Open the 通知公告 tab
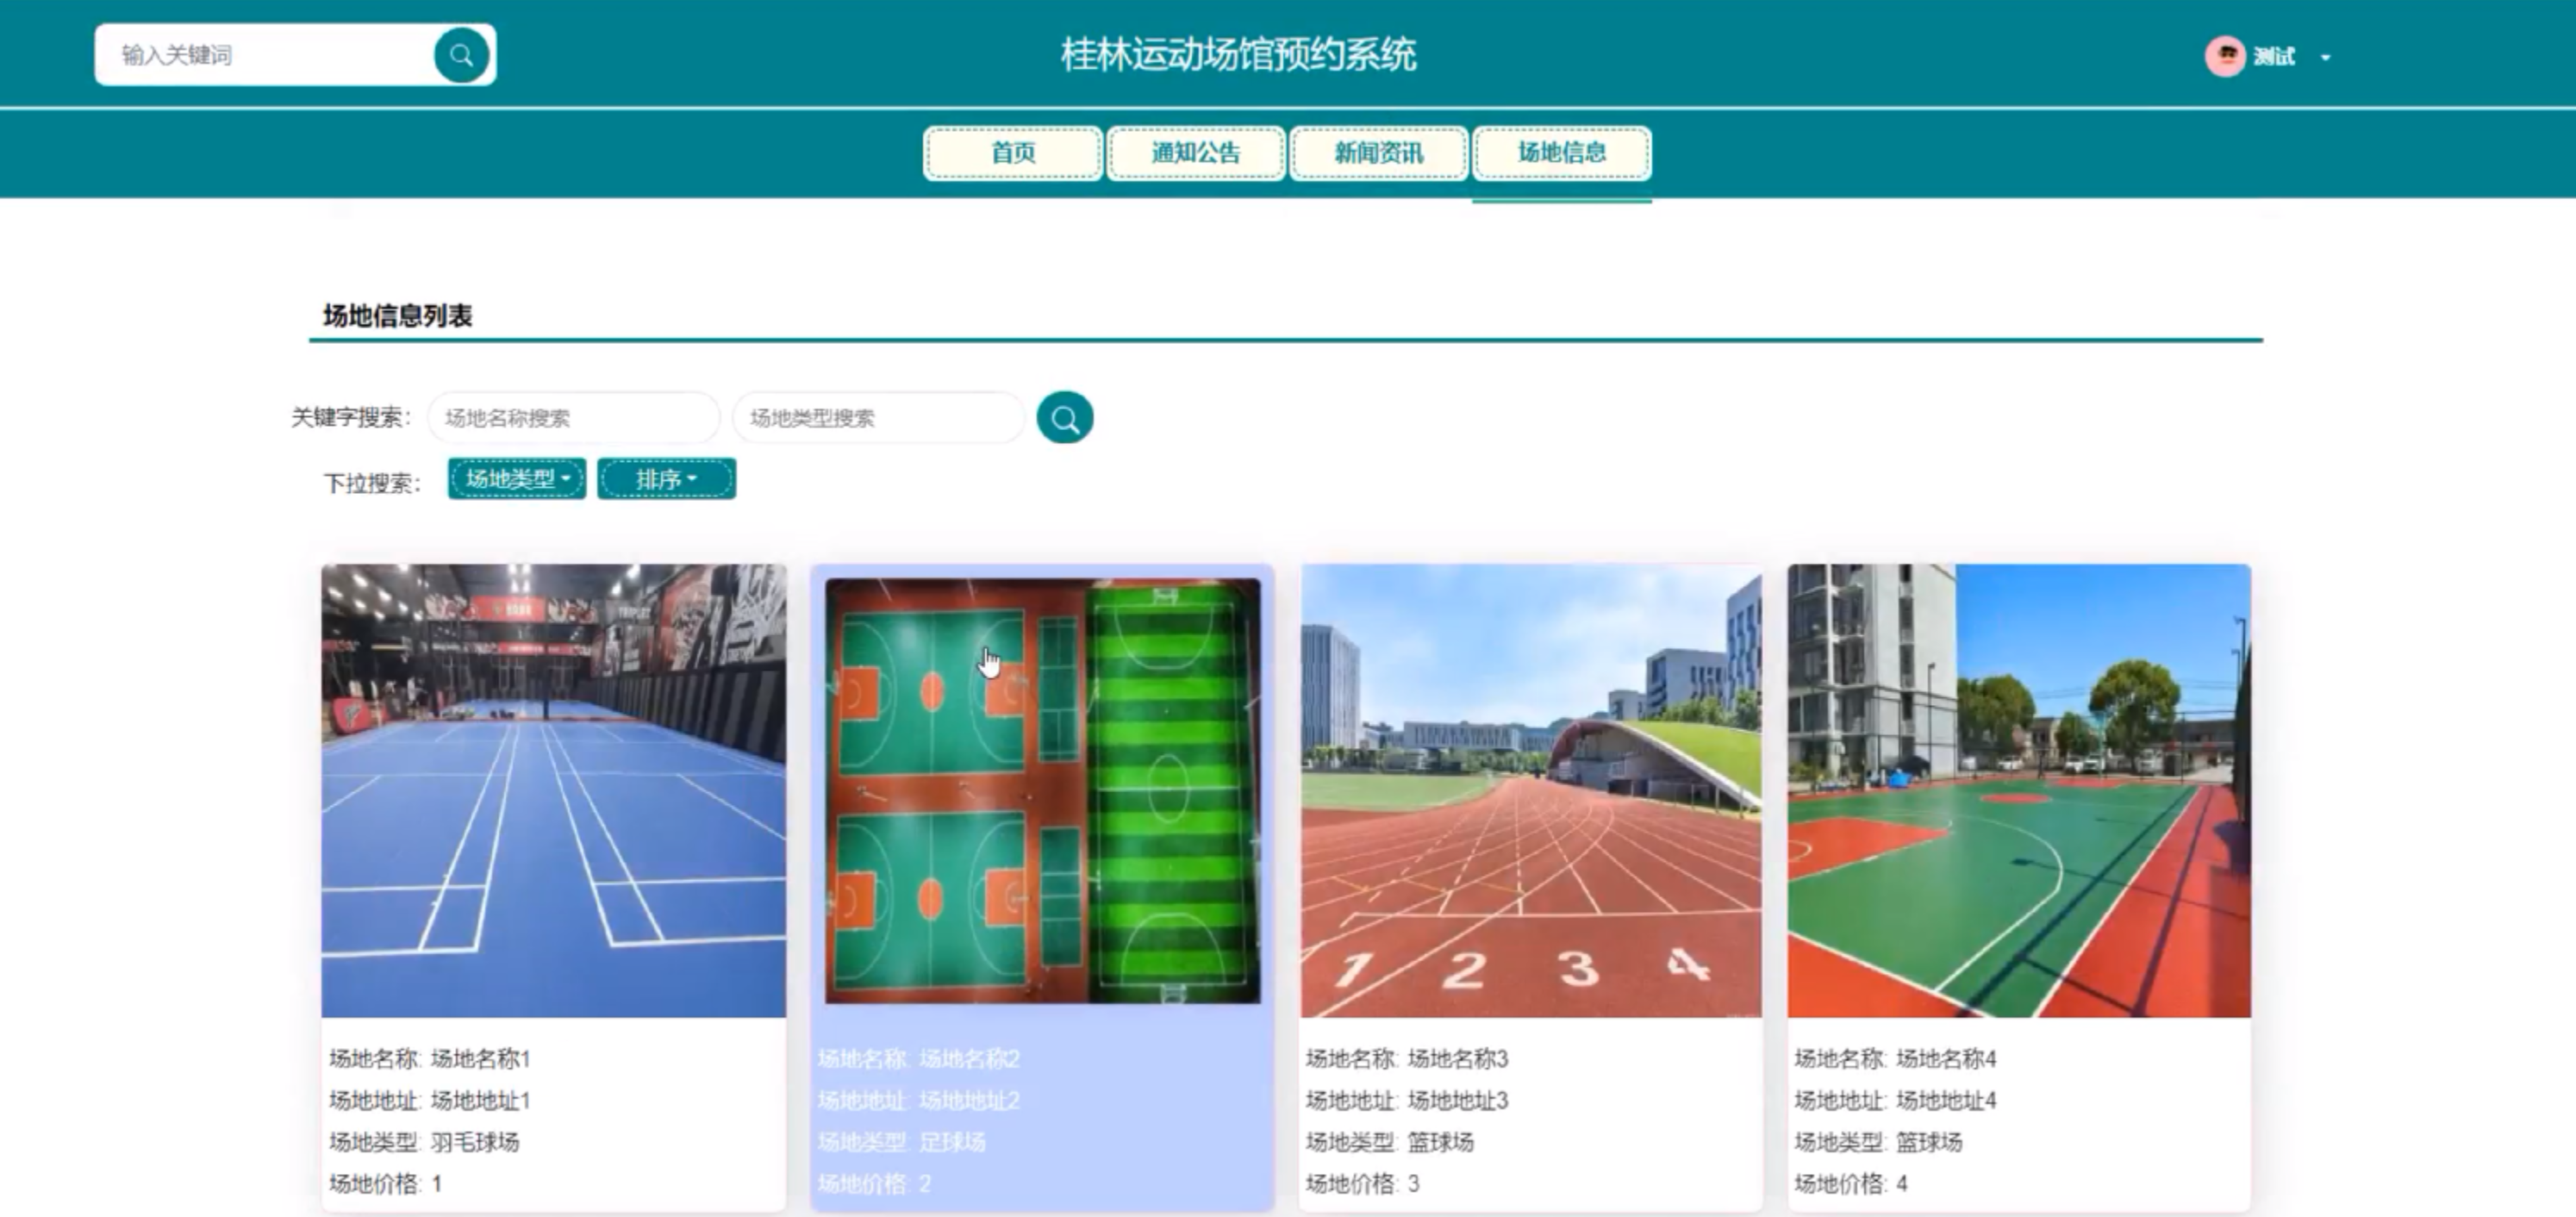 coord(1195,153)
